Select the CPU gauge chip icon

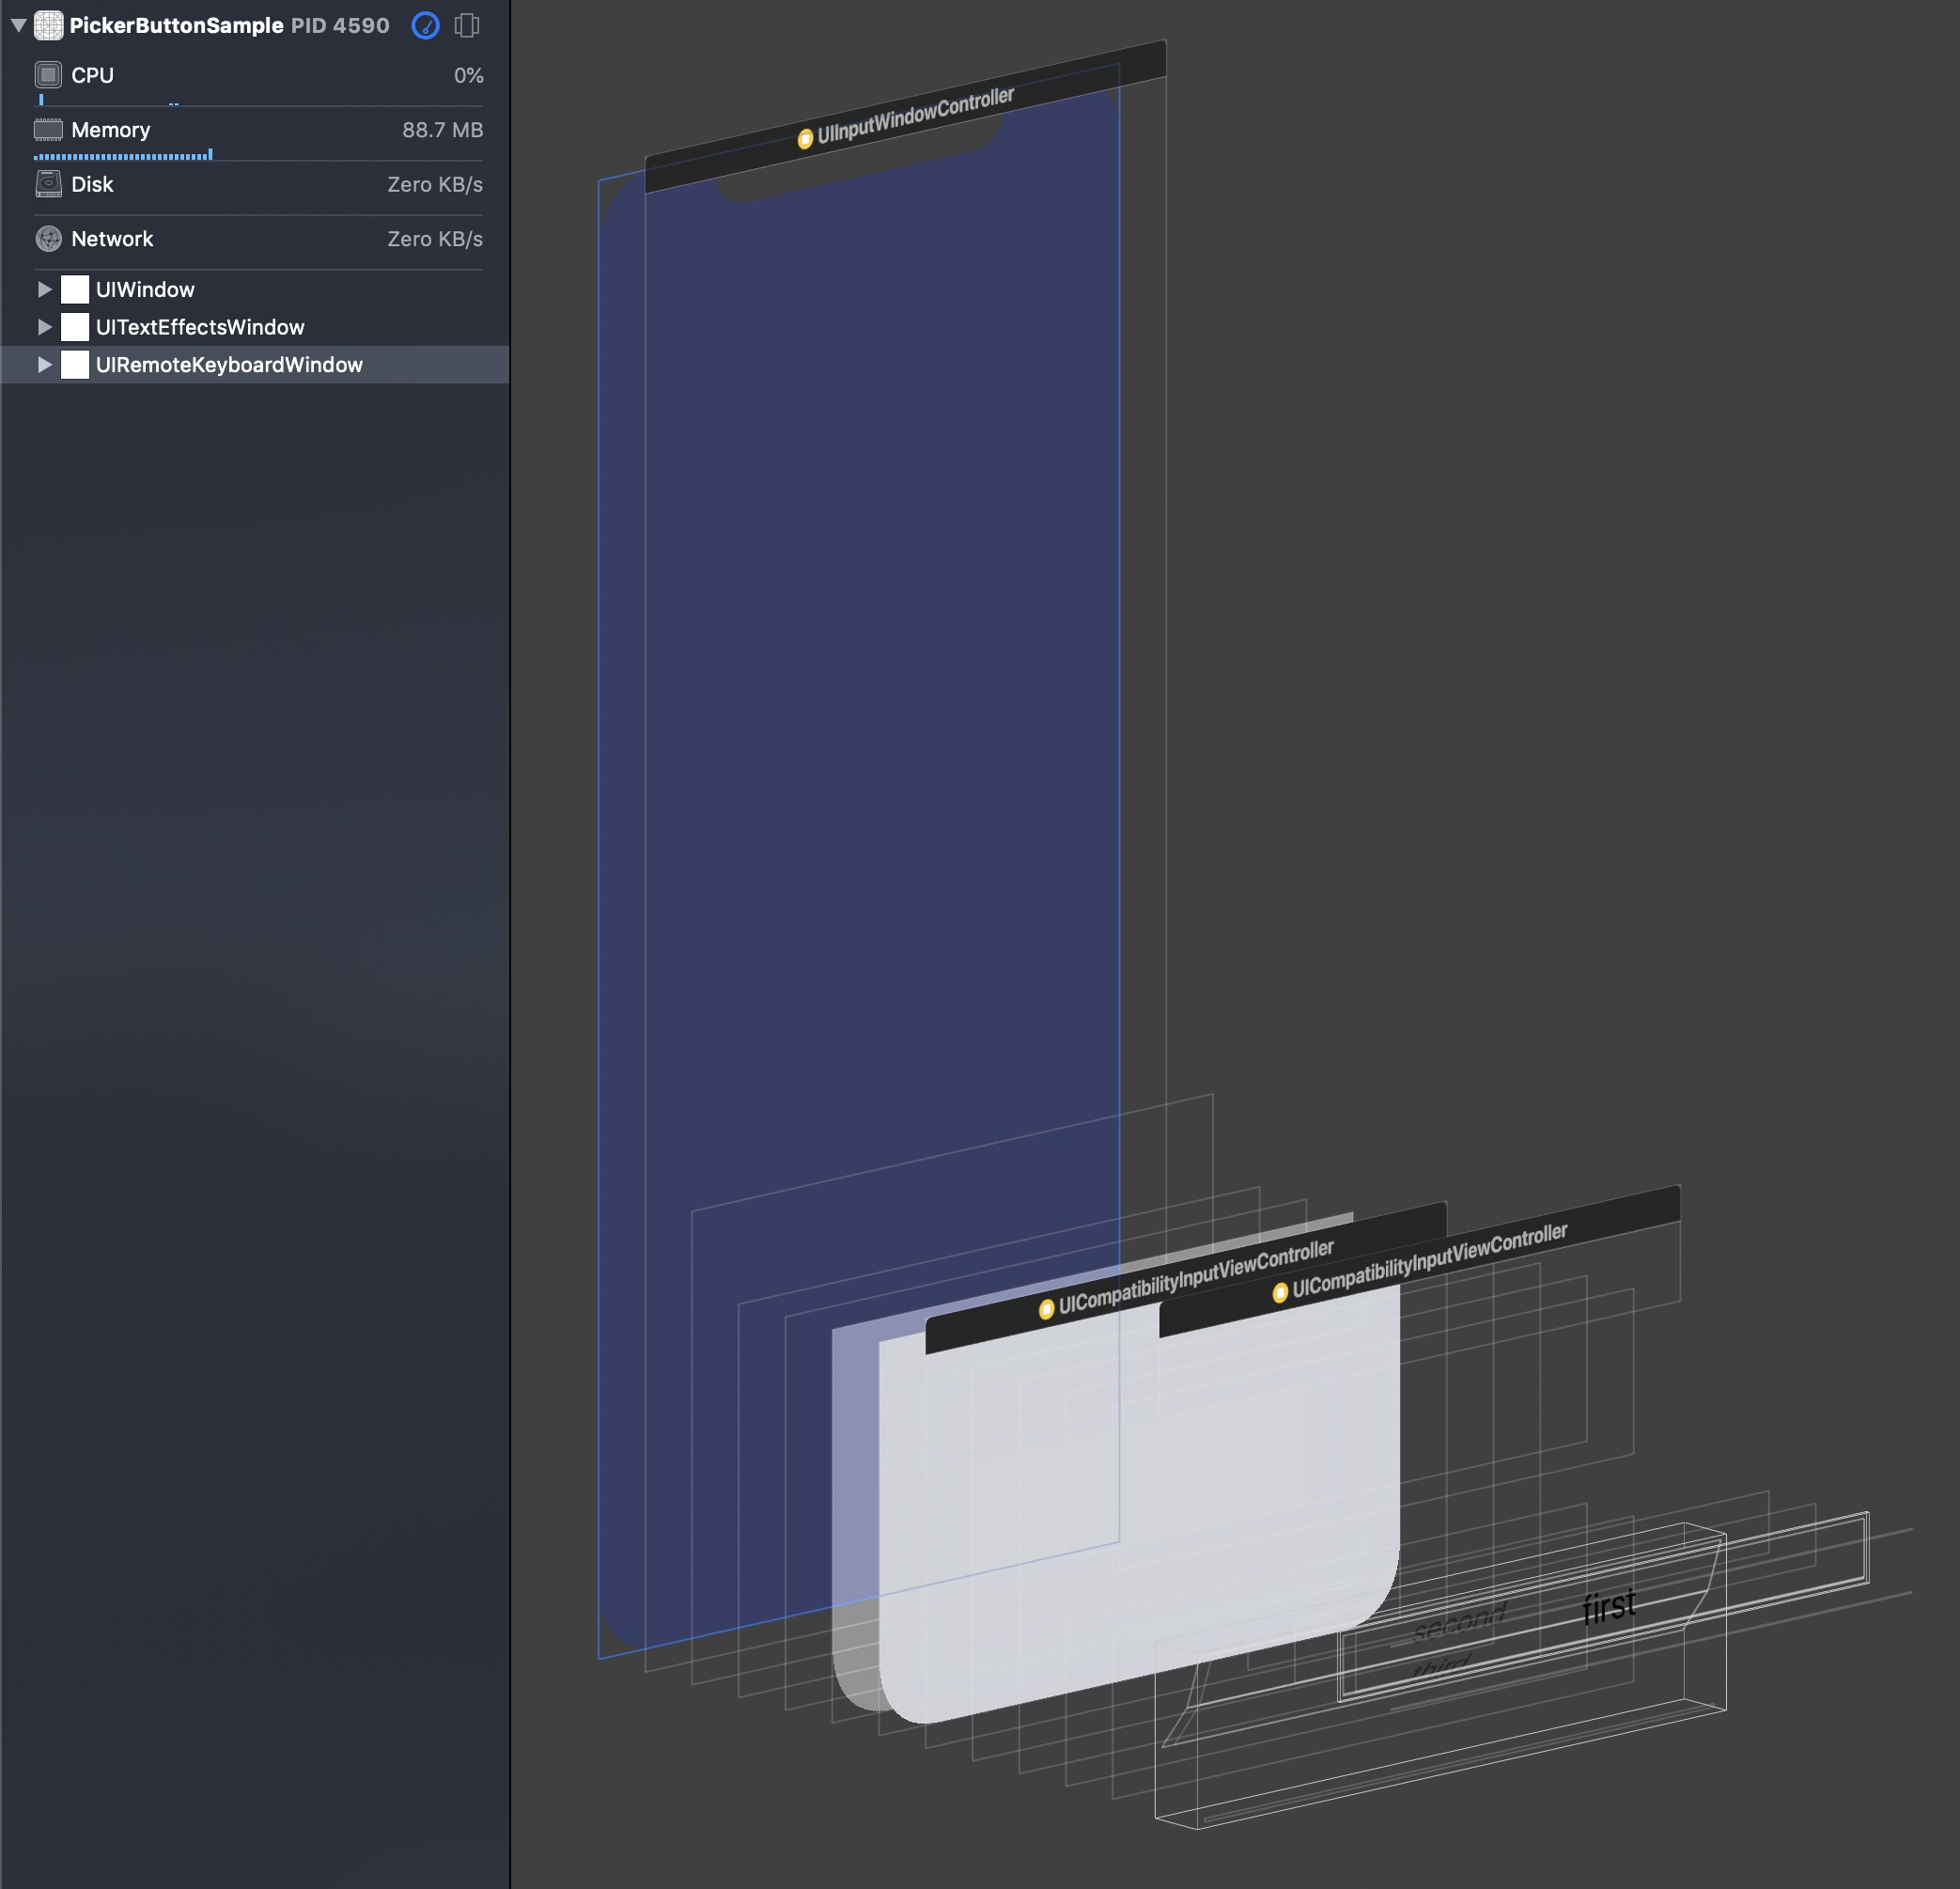(x=48, y=75)
